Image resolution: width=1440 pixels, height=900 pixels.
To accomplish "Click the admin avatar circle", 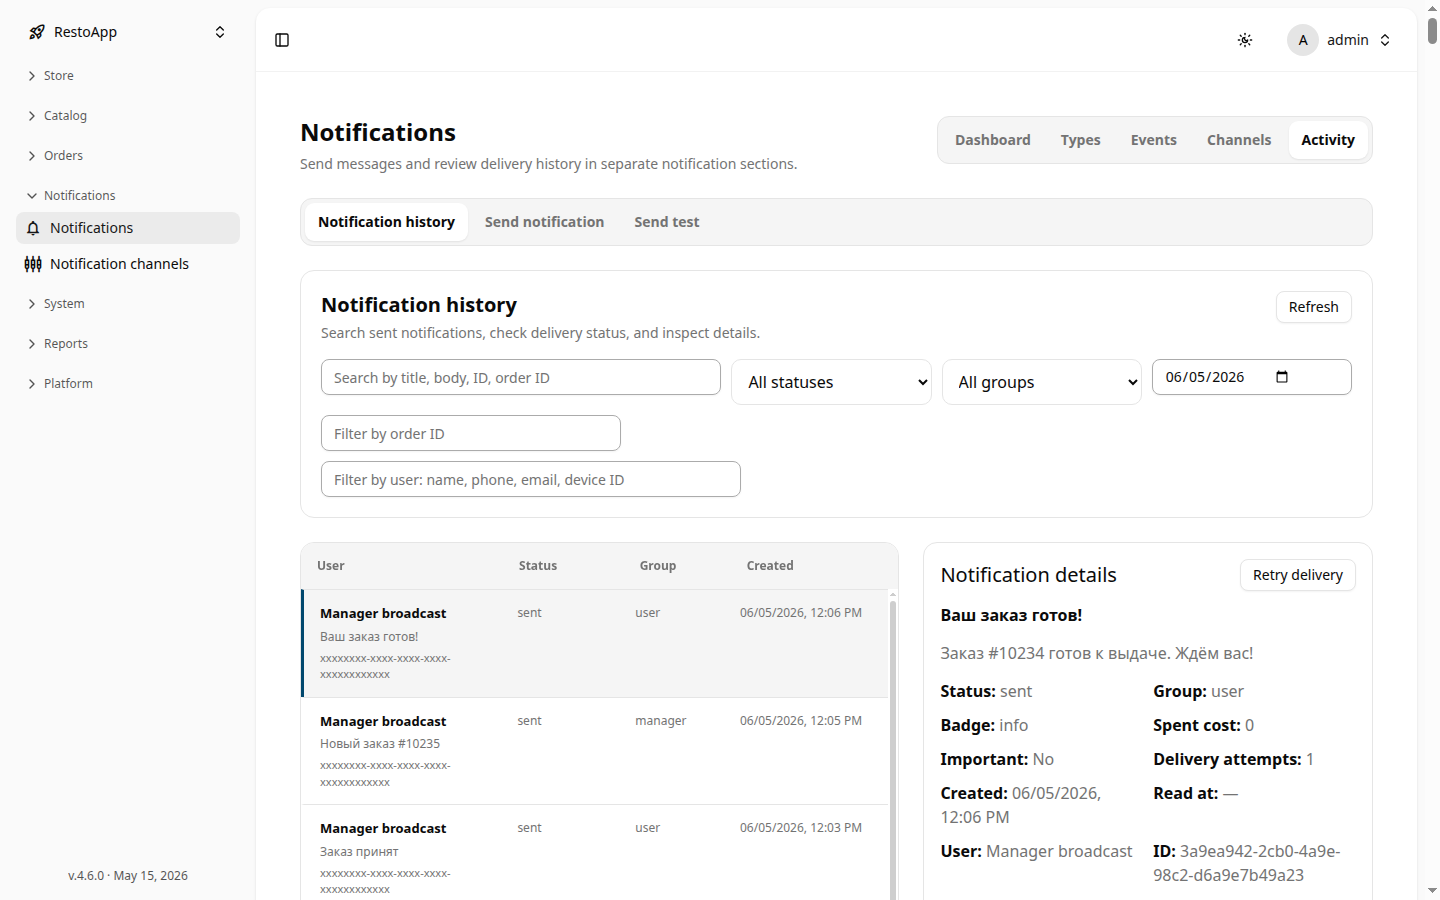I will pos(1303,40).
